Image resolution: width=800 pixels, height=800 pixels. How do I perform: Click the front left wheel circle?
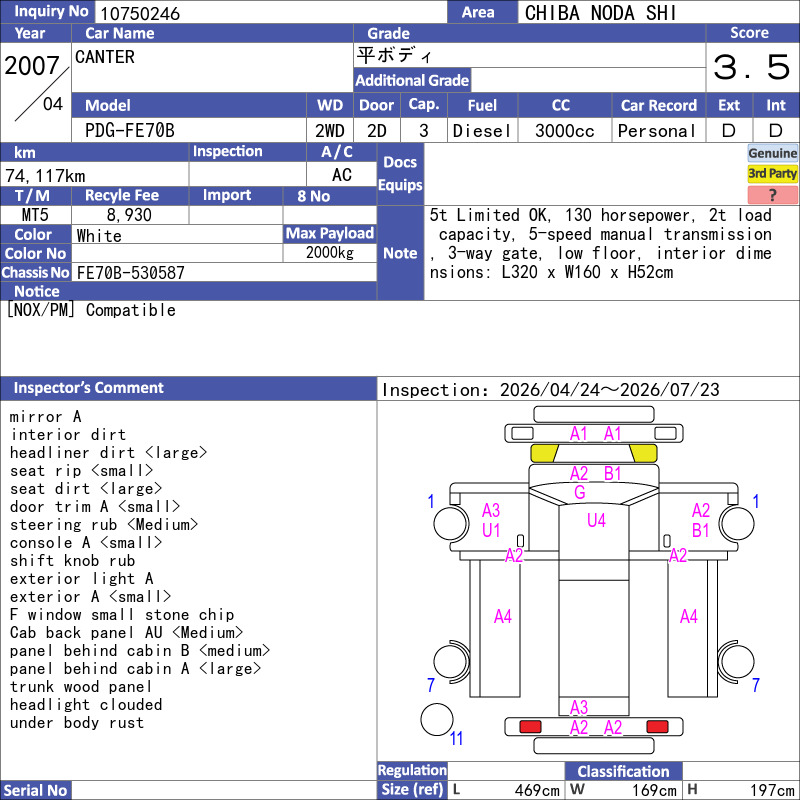(x=451, y=523)
